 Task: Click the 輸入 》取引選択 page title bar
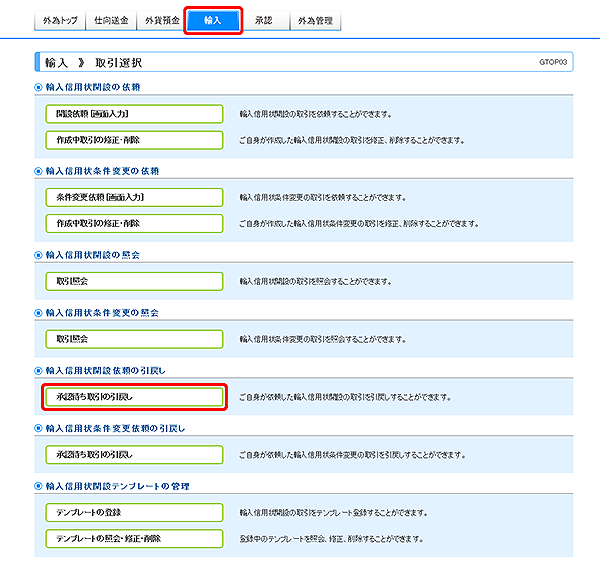tap(300, 62)
